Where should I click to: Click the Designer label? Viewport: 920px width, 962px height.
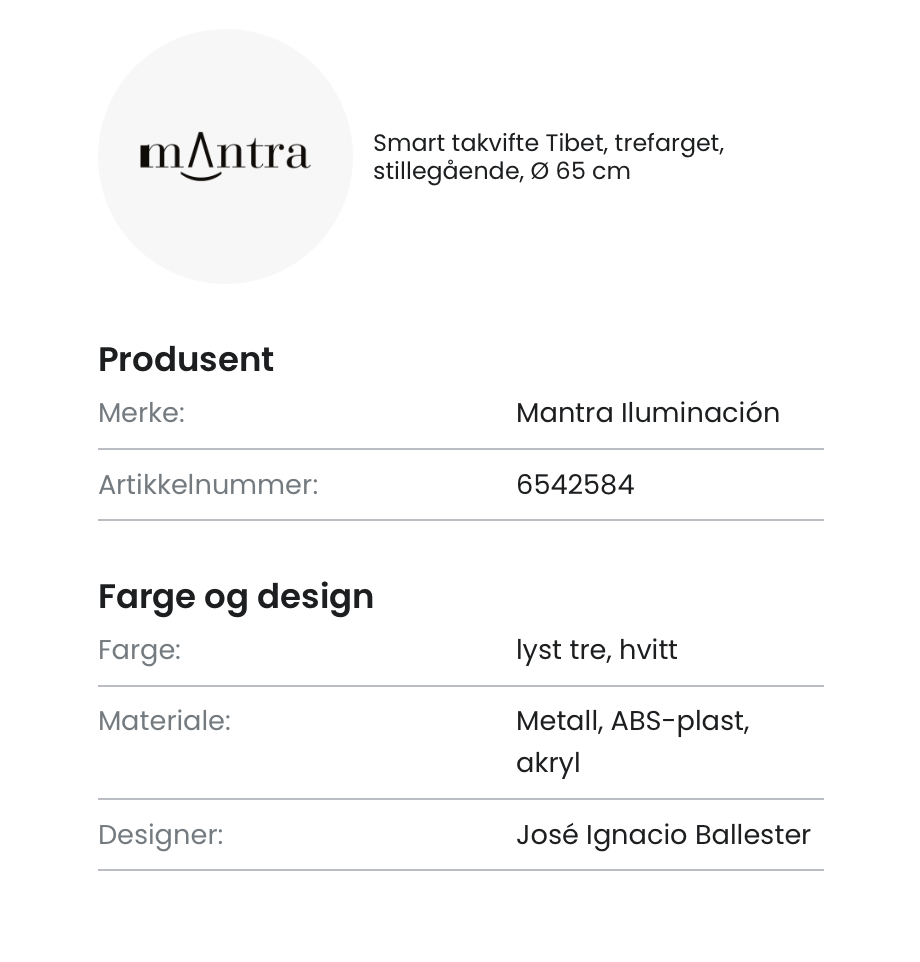pyautogui.click(x=160, y=835)
